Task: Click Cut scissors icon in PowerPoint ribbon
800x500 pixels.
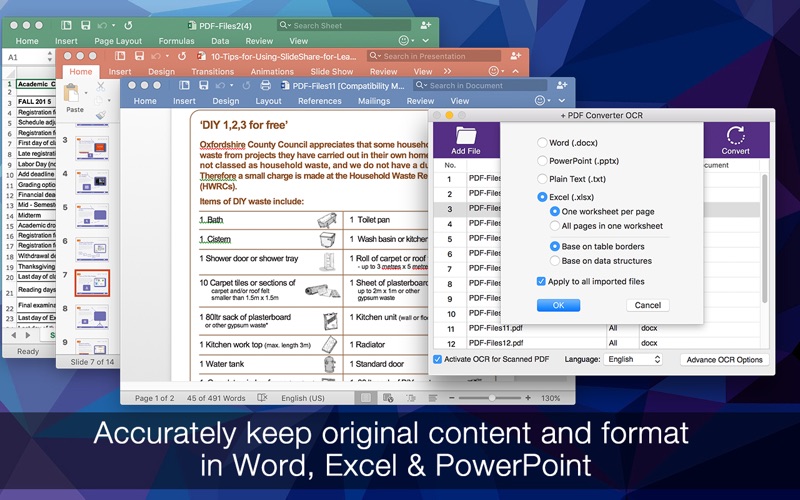Action: coord(101,86)
